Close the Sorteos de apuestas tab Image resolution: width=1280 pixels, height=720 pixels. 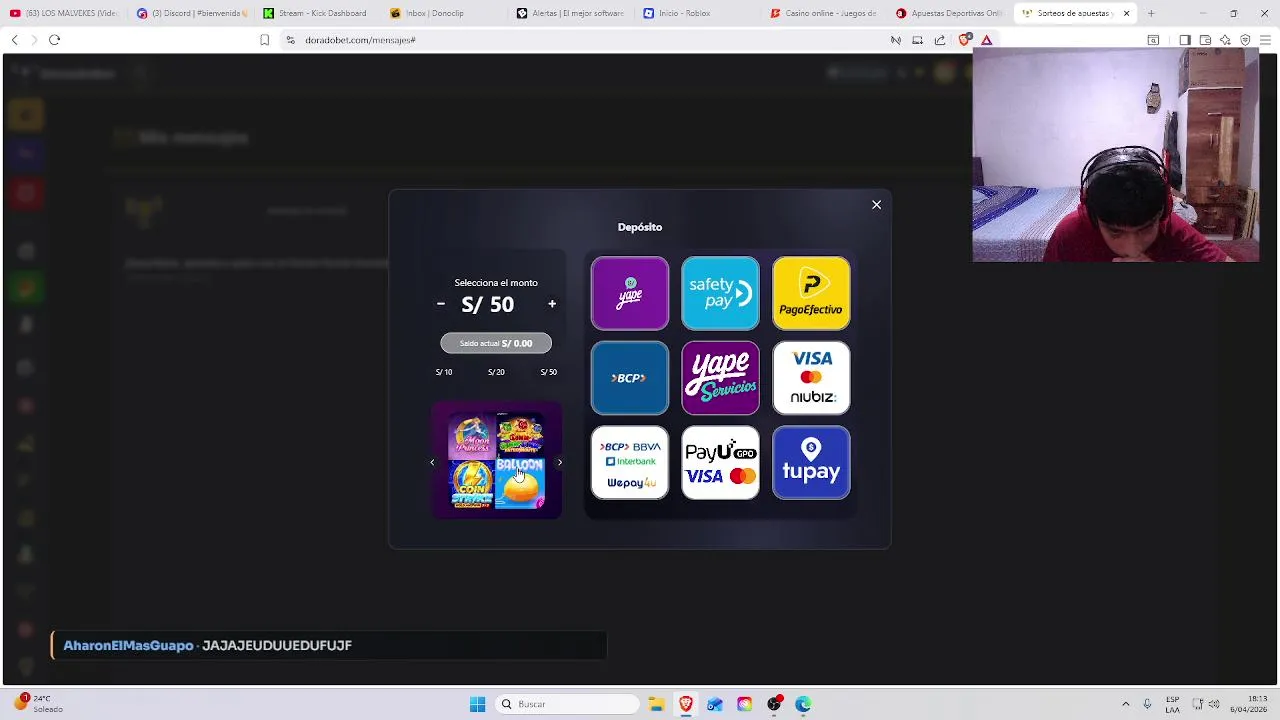tap(1126, 13)
